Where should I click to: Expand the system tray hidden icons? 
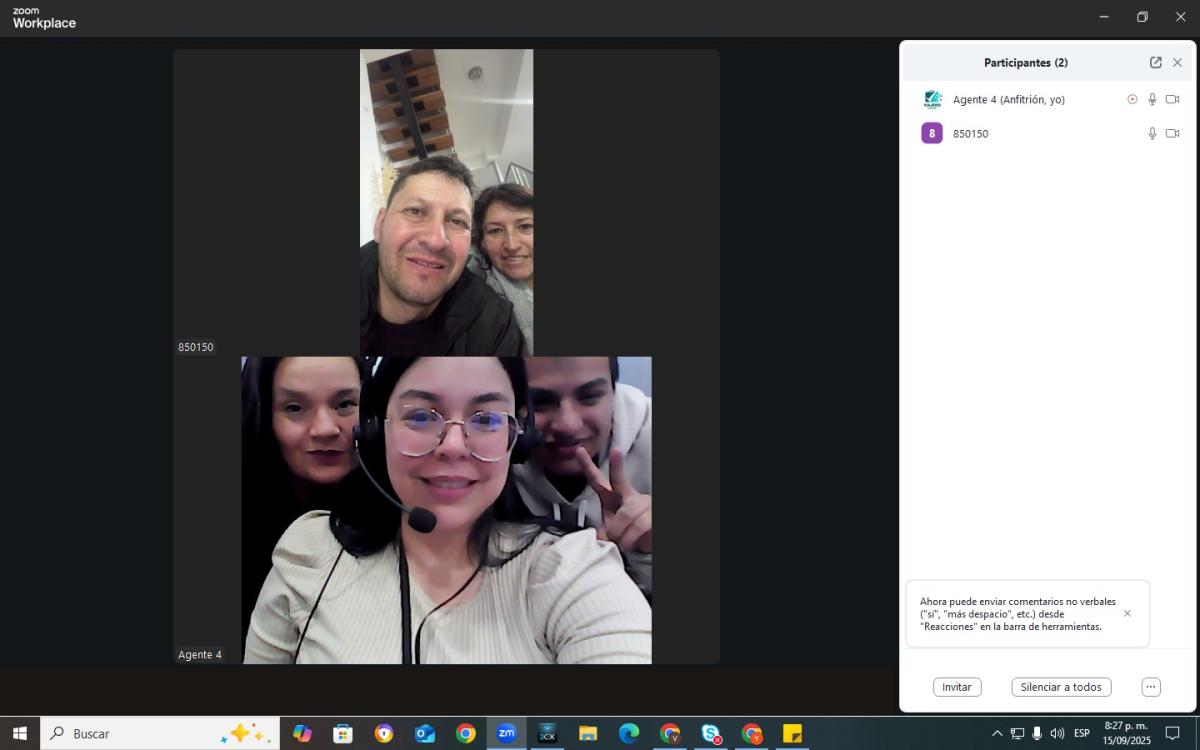coord(997,733)
